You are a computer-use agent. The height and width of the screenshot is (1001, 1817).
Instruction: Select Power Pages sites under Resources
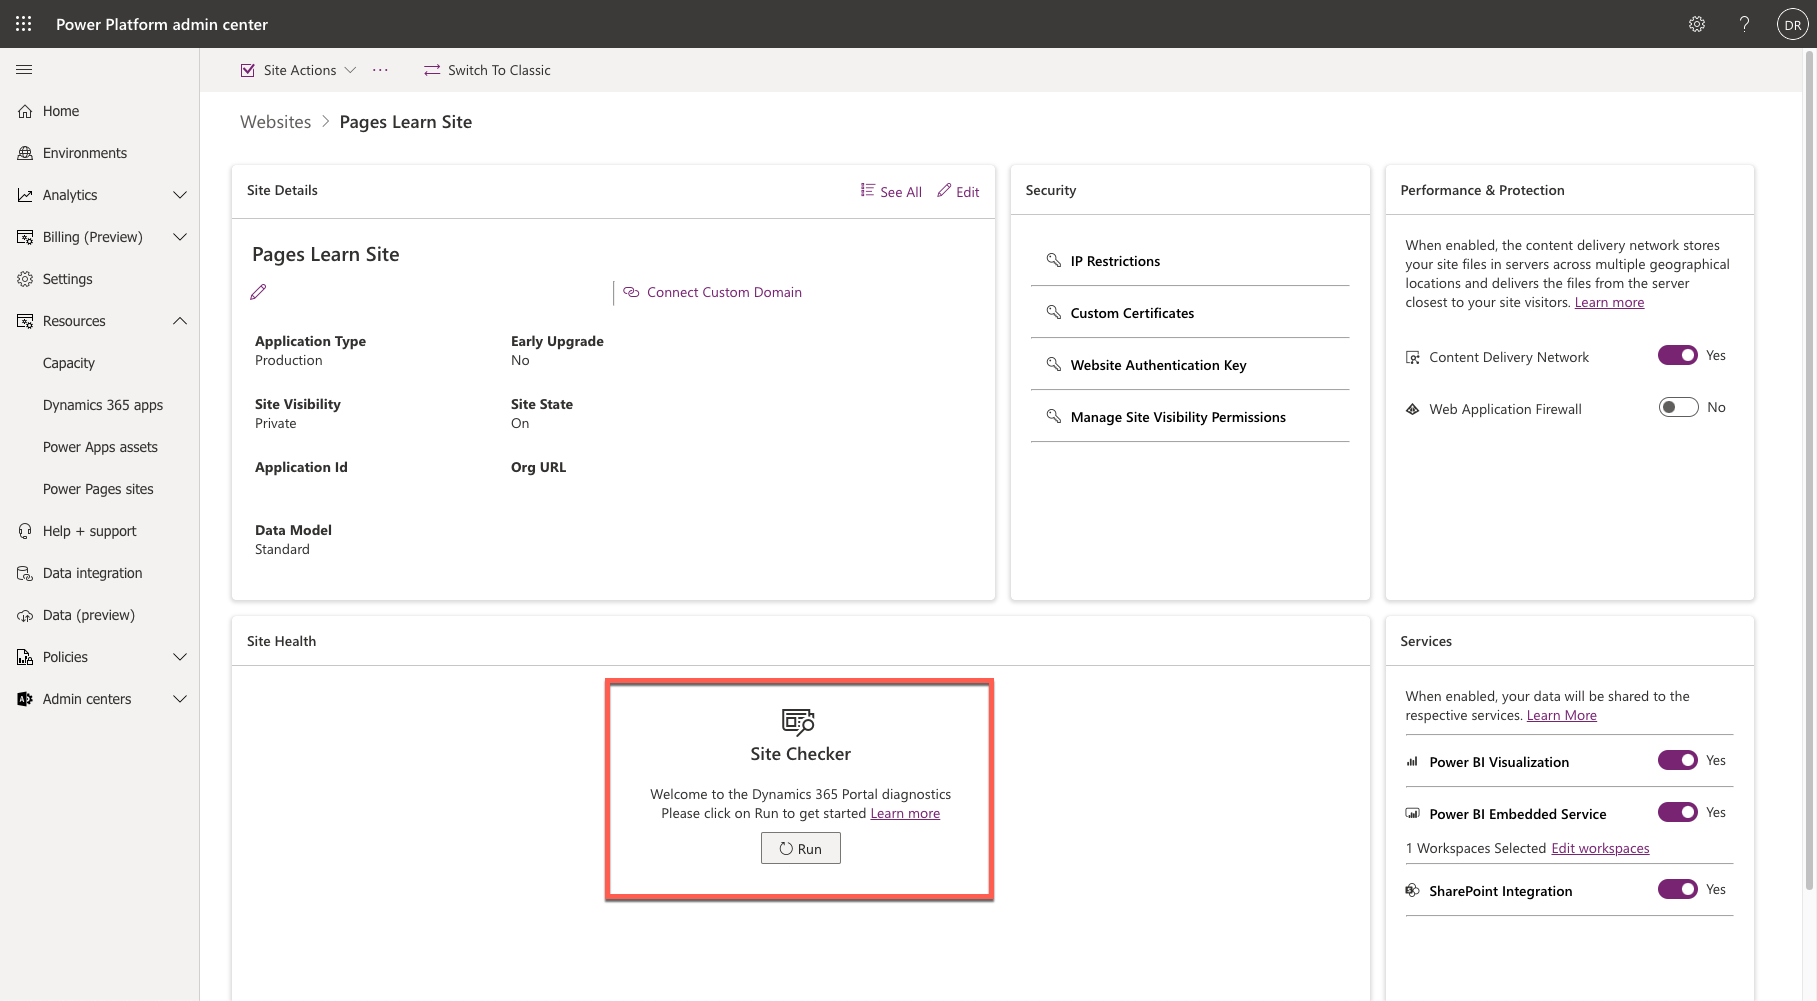(x=100, y=489)
